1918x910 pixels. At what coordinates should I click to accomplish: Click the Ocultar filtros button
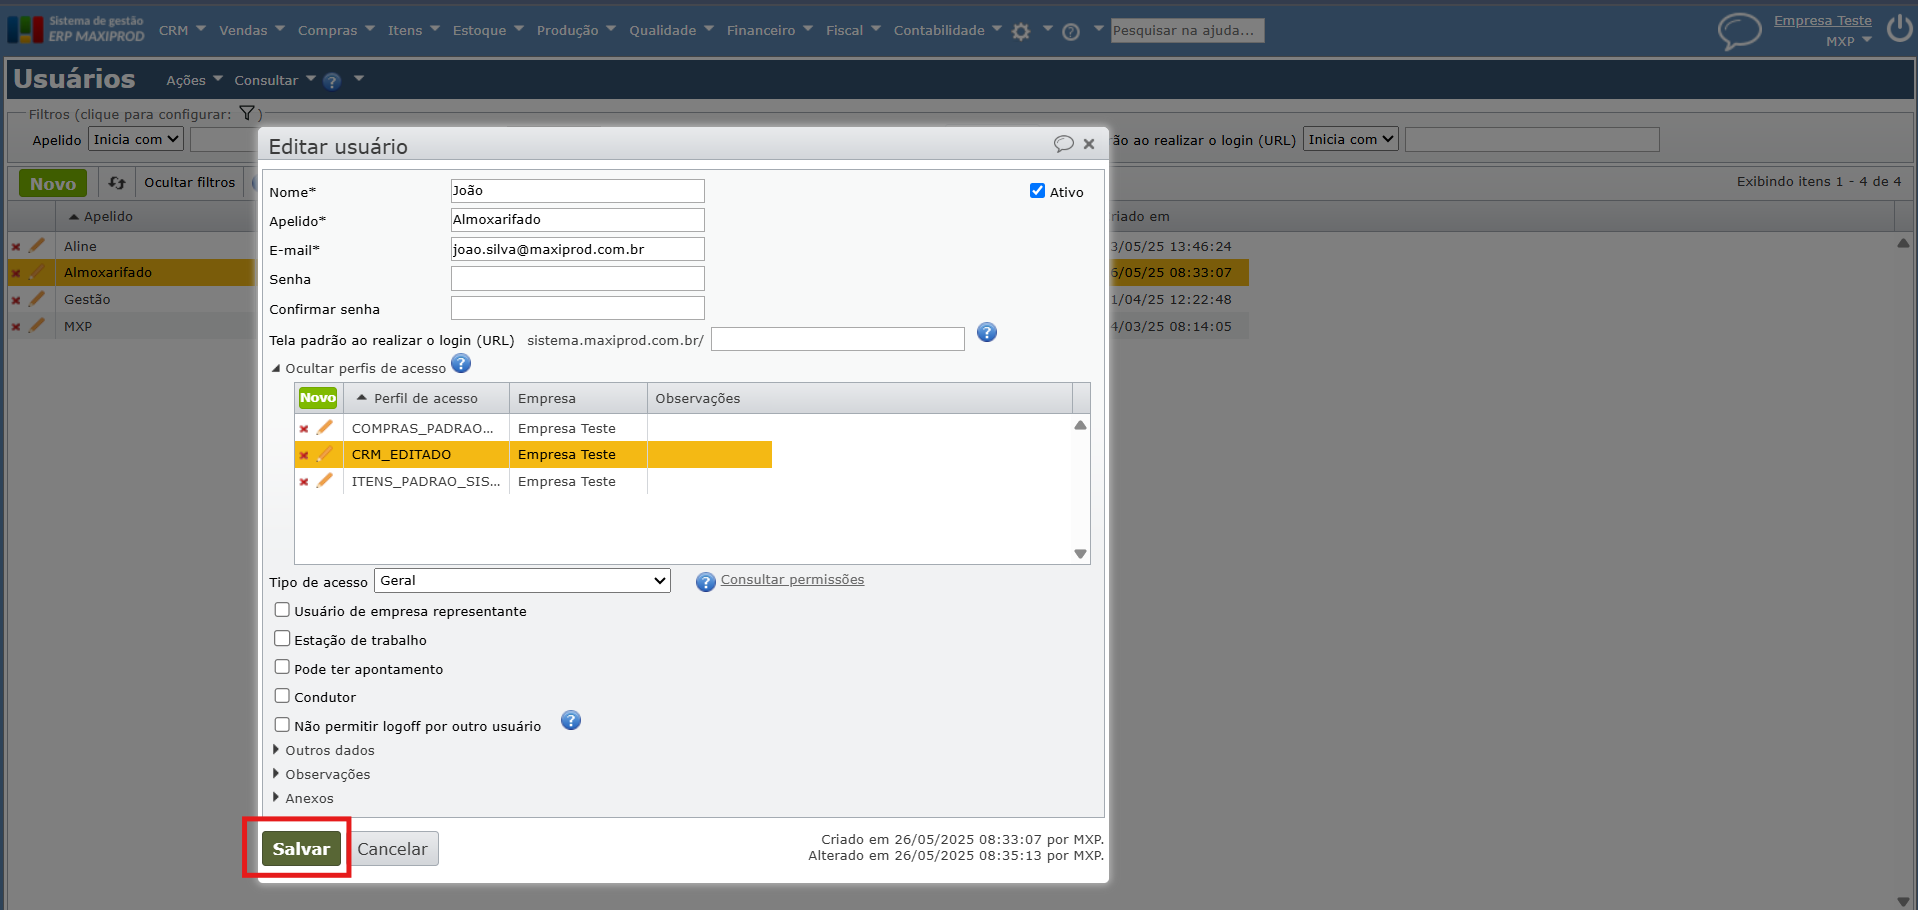tap(189, 183)
